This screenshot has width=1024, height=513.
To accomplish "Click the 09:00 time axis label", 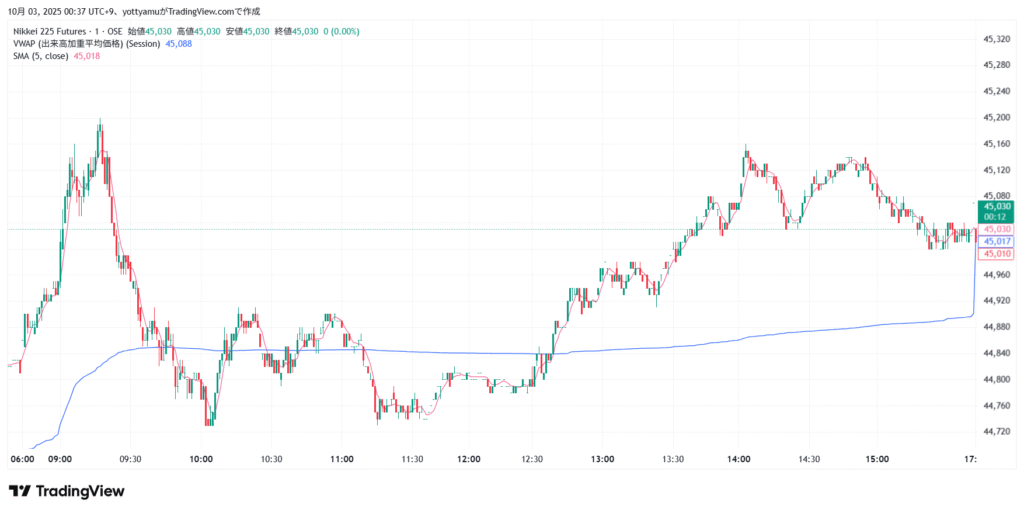I will (x=60, y=459).
